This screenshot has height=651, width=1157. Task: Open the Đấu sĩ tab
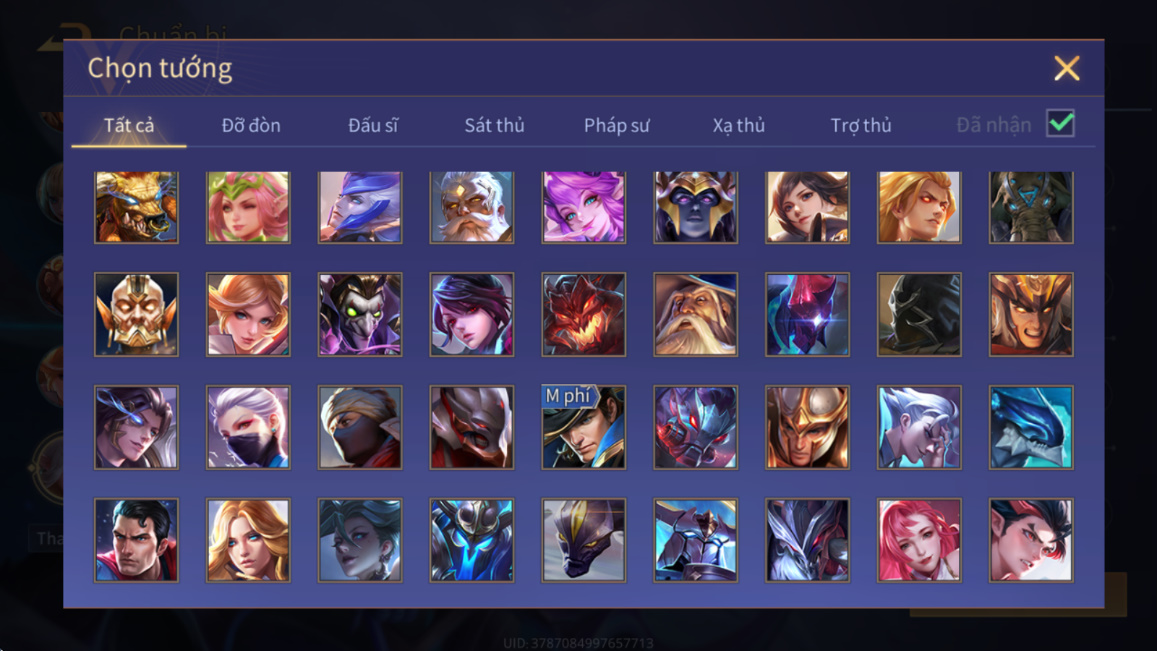(x=373, y=125)
